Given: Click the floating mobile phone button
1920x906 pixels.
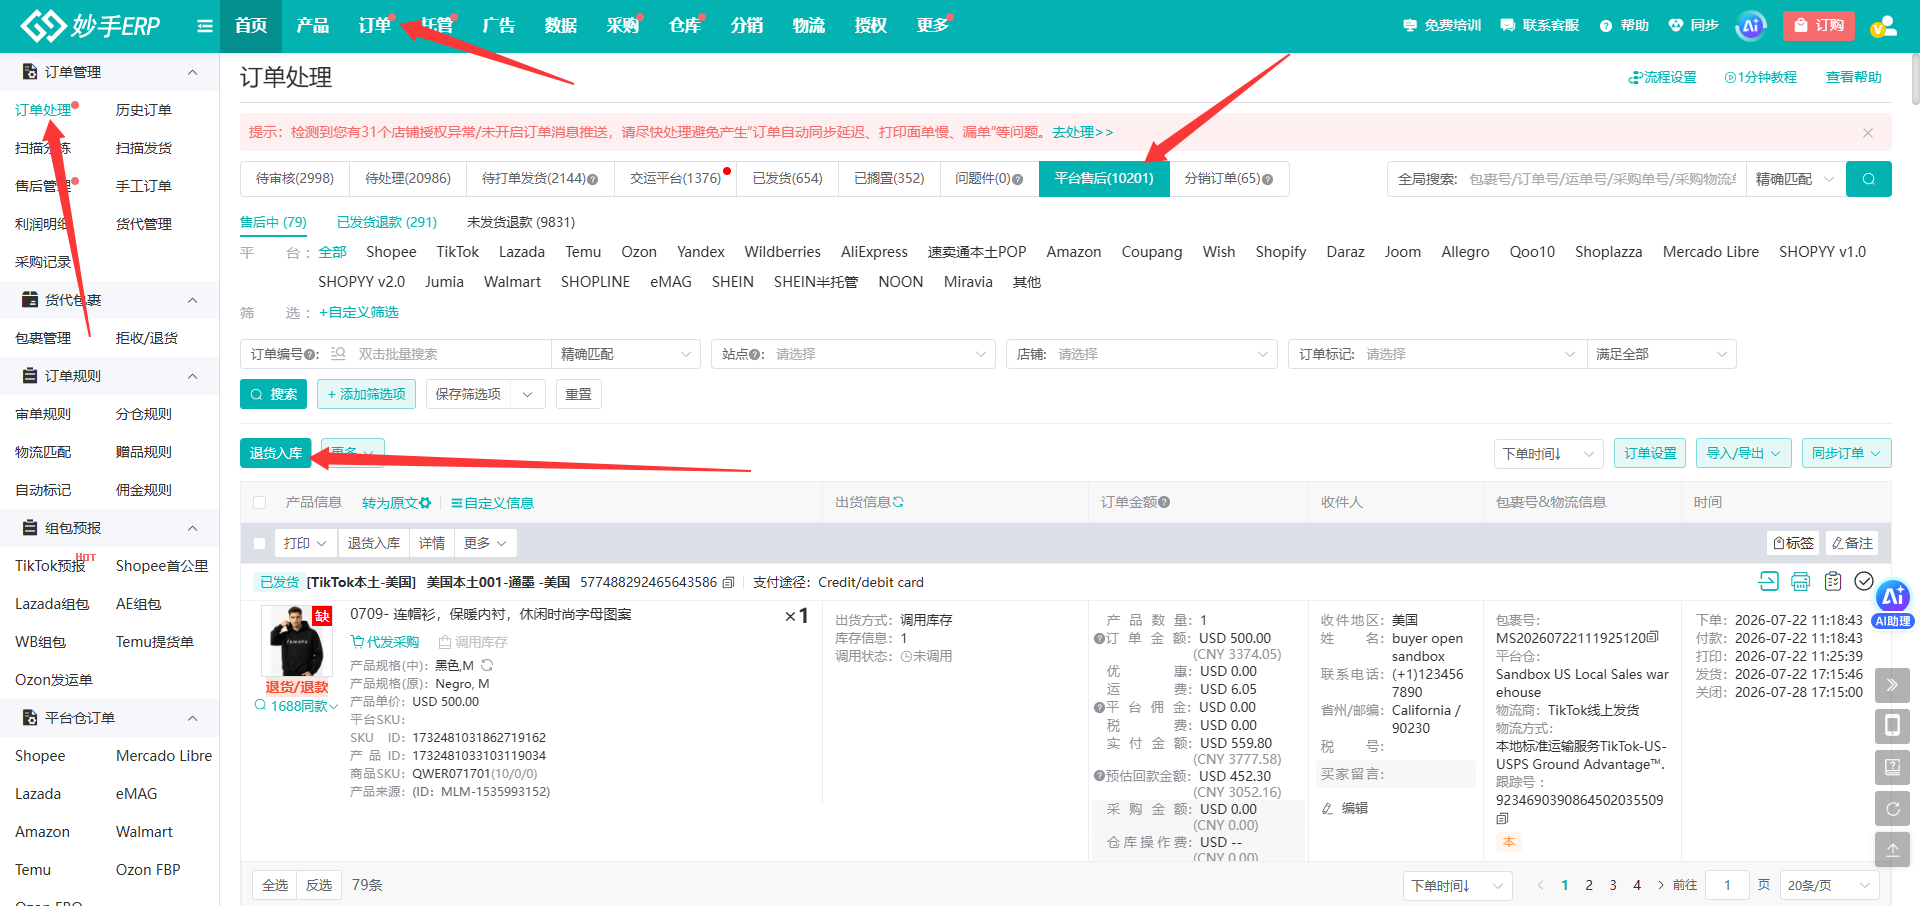Looking at the screenshot, I should coord(1892,726).
